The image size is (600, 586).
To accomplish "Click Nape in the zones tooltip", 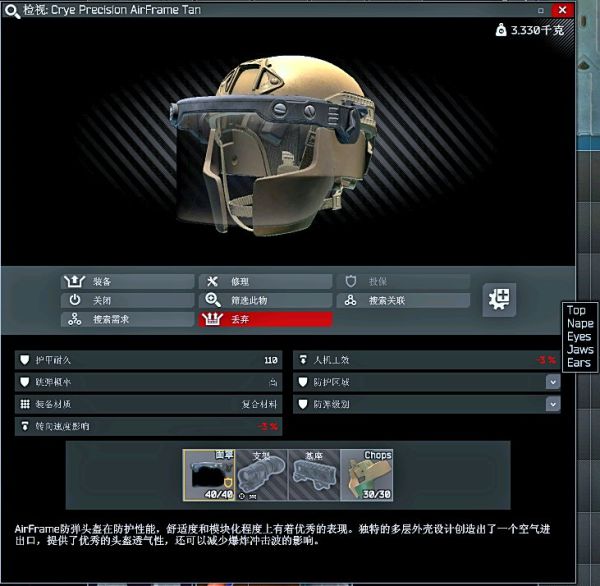I will (580, 323).
